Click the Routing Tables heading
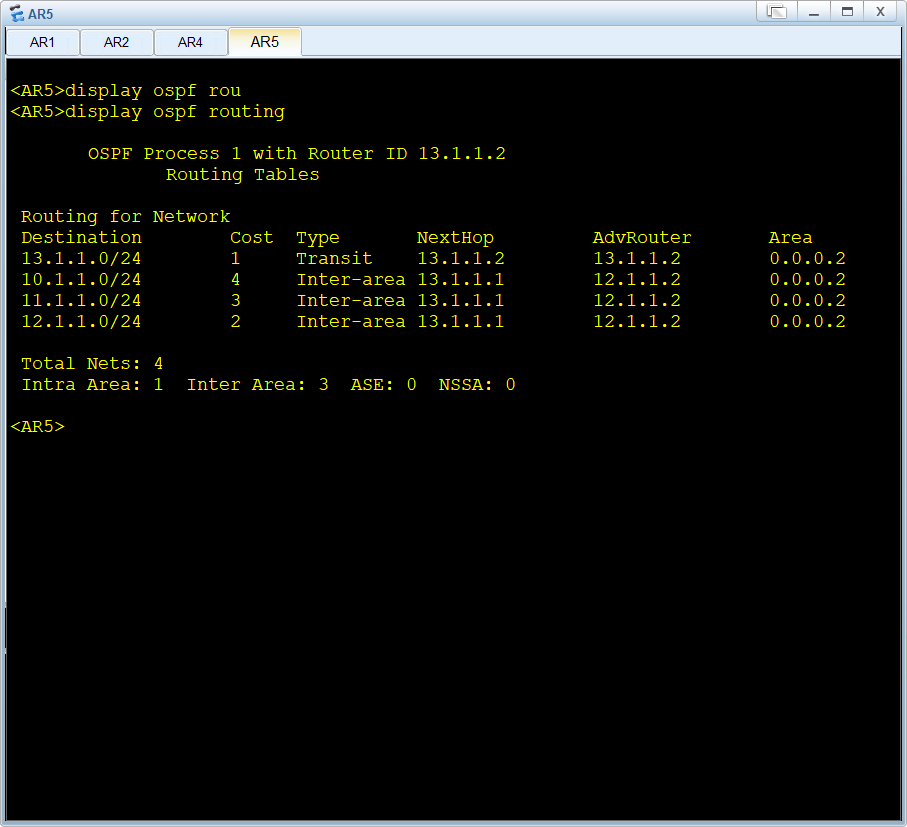 click(x=243, y=175)
